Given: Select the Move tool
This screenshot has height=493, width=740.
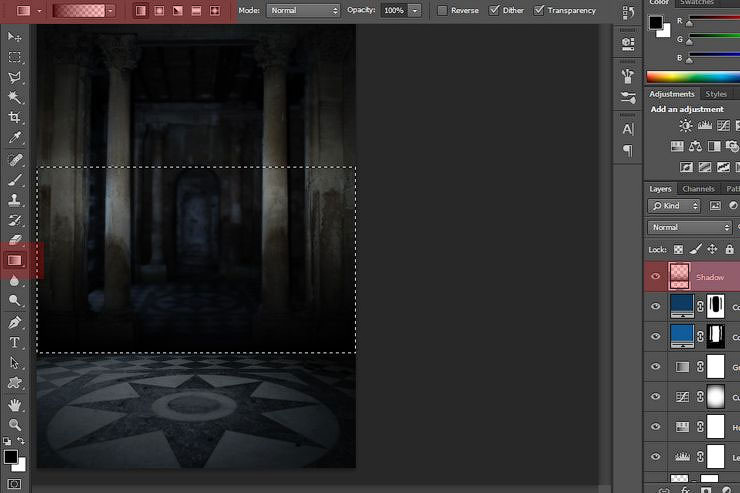Looking at the screenshot, I should 15,38.
